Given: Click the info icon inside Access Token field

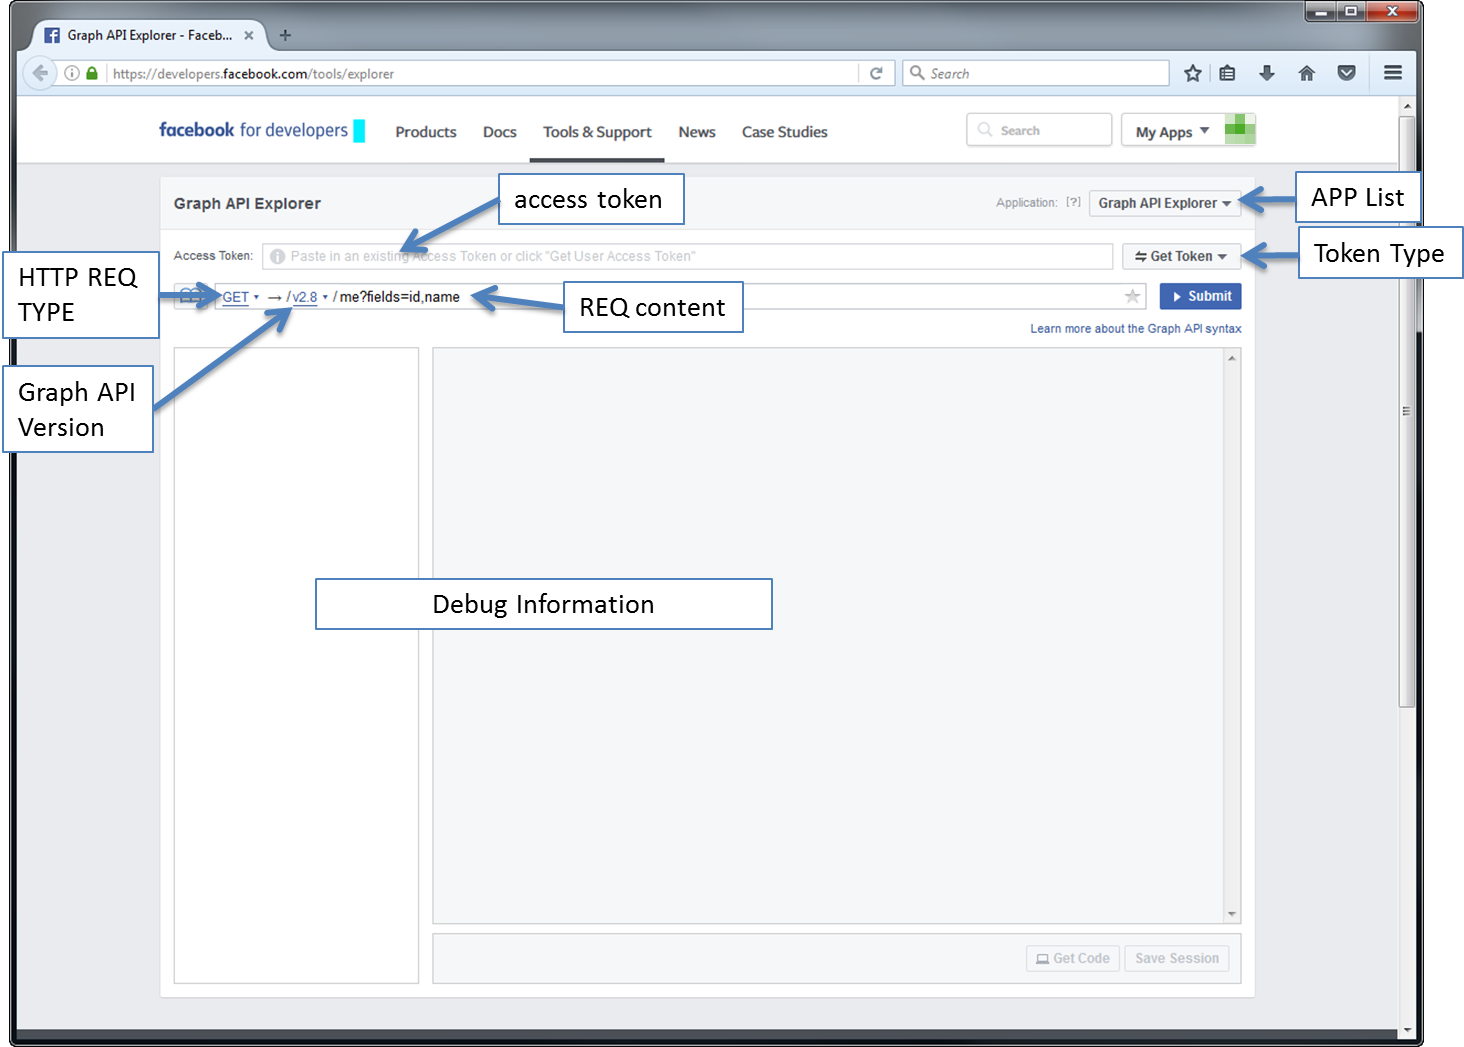Looking at the screenshot, I should (278, 256).
